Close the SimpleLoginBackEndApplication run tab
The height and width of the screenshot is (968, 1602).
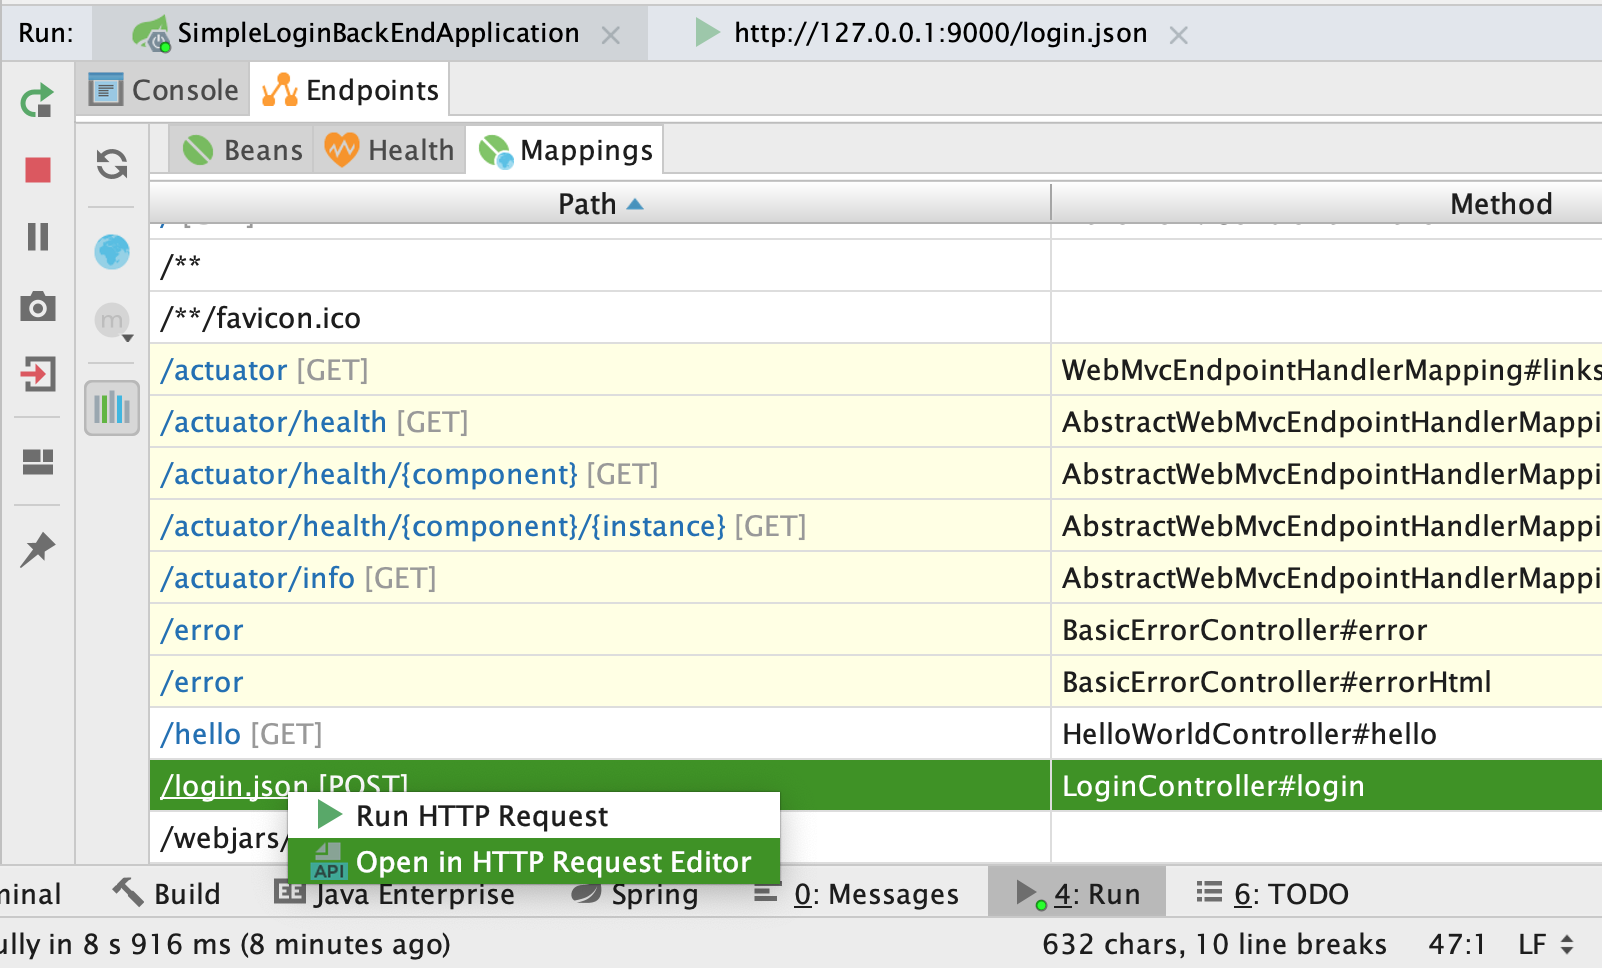pyautogui.click(x=611, y=35)
